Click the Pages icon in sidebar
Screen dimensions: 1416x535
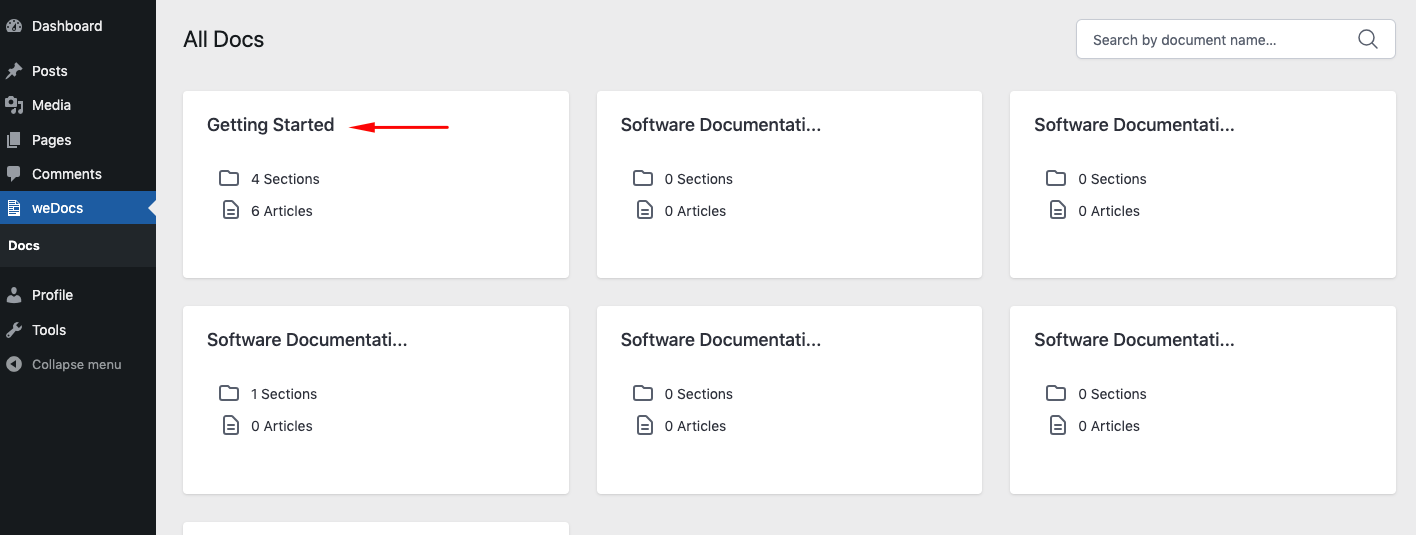coord(14,140)
